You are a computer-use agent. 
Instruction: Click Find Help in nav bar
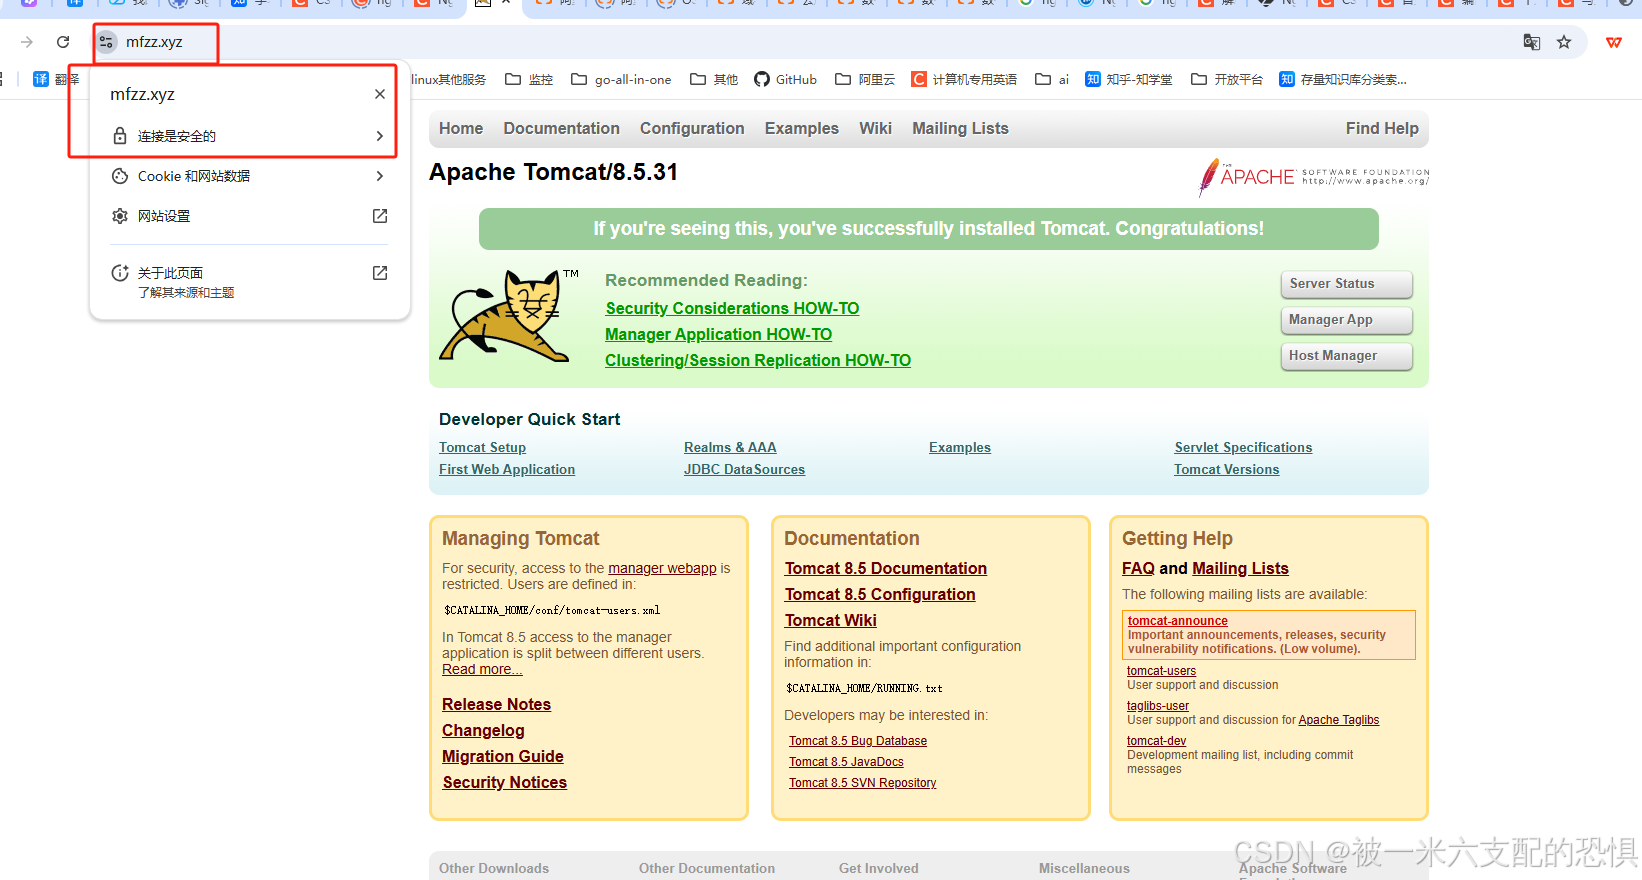pos(1382,129)
